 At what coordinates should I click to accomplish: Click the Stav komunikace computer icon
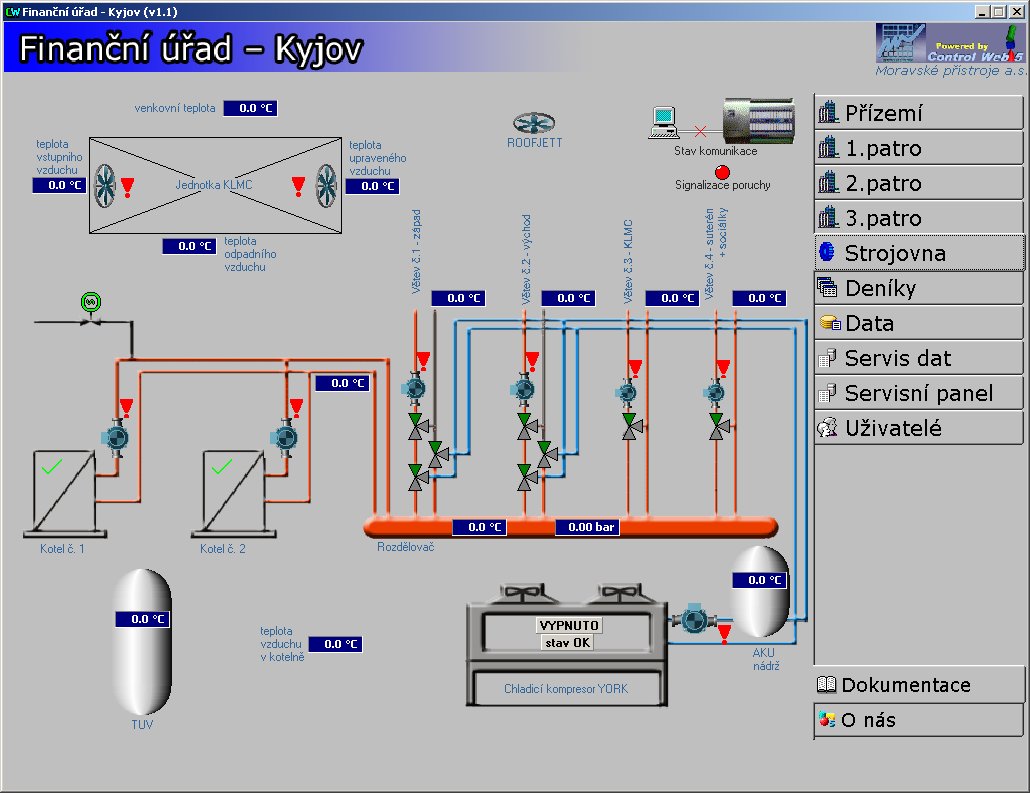pyautogui.click(x=664, y=122)
